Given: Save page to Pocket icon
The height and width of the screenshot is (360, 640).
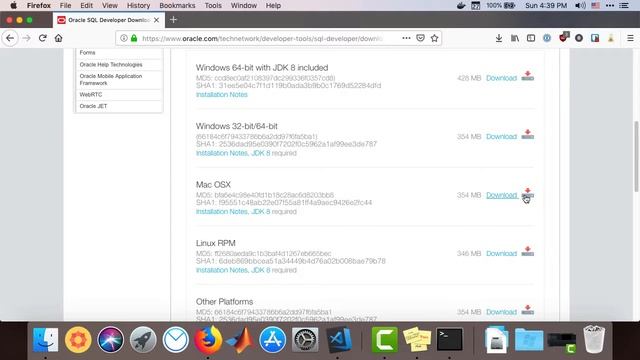Looking at the screenshot, I should [420, 38].
